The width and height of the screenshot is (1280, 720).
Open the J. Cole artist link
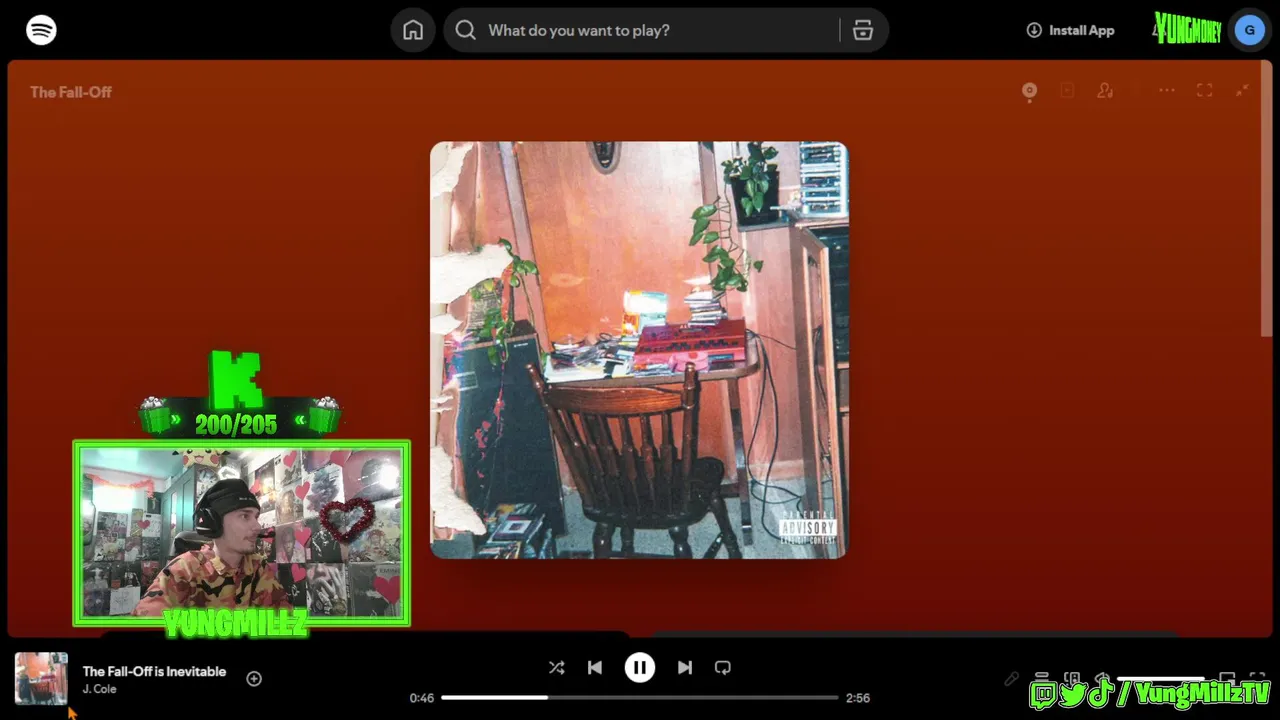(99, 689)
